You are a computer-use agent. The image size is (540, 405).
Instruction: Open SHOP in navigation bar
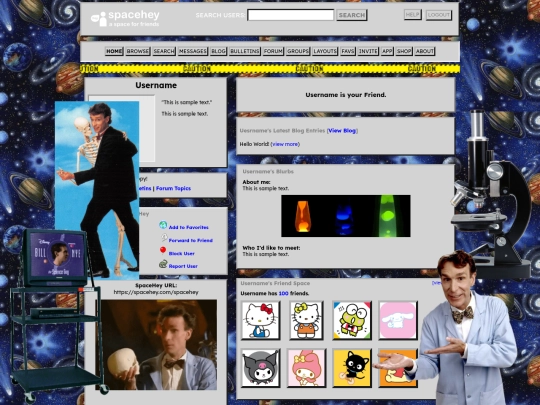pos(404,51)
